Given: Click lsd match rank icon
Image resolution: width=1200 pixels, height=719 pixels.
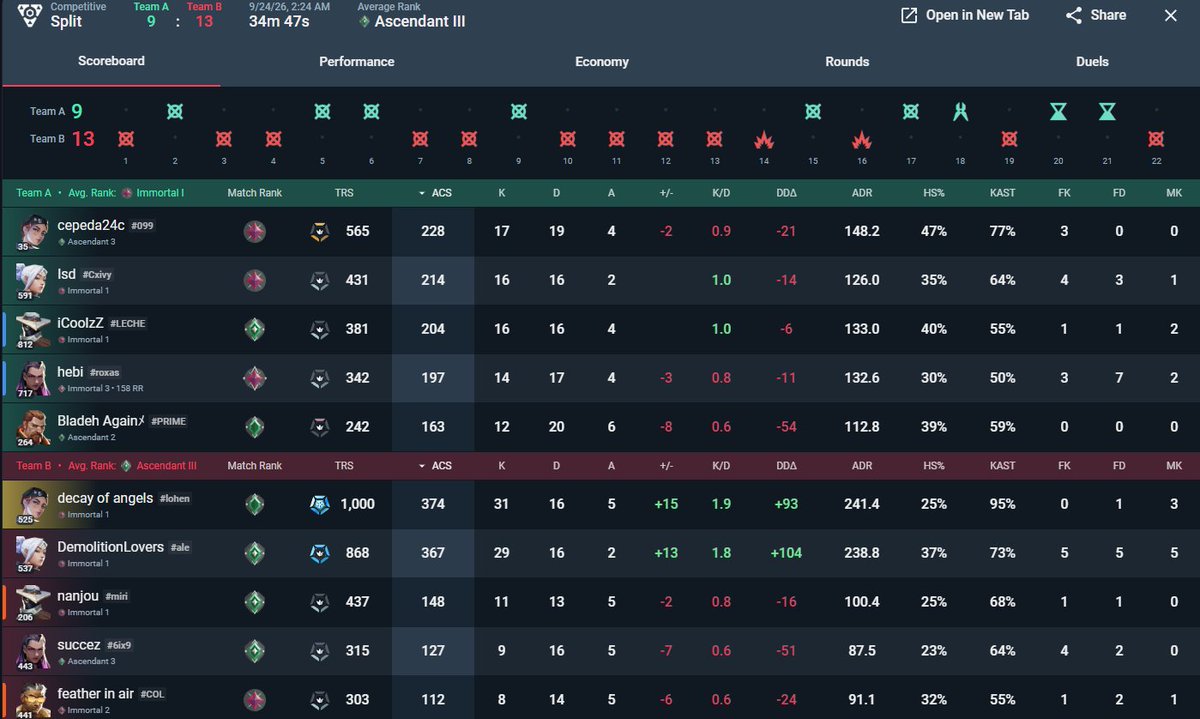Looking at the screenshot, I should [x=255, y=280].
